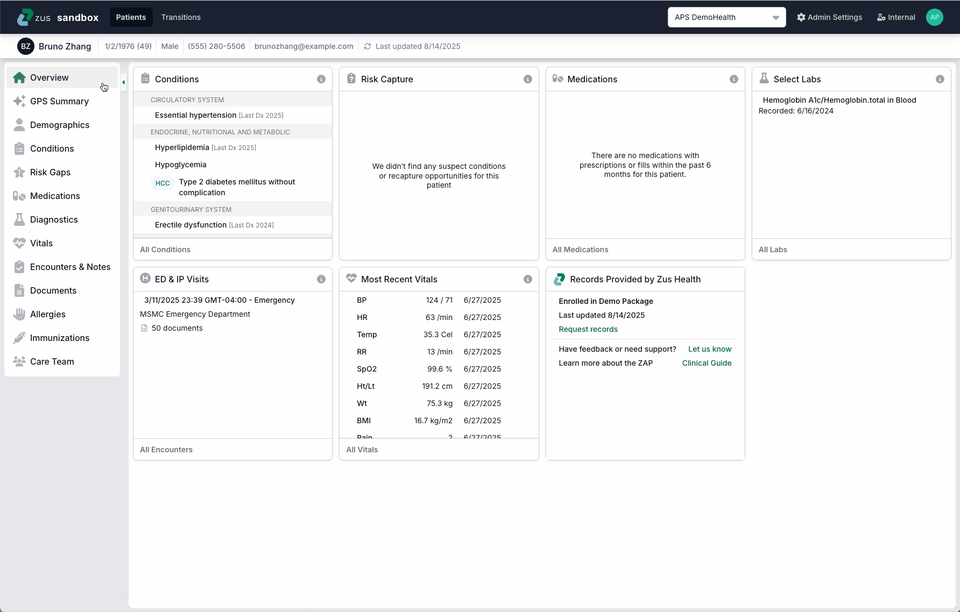960x612 pixels.
Task: Show info for the Medications card
Action: (x=733, y=79)
